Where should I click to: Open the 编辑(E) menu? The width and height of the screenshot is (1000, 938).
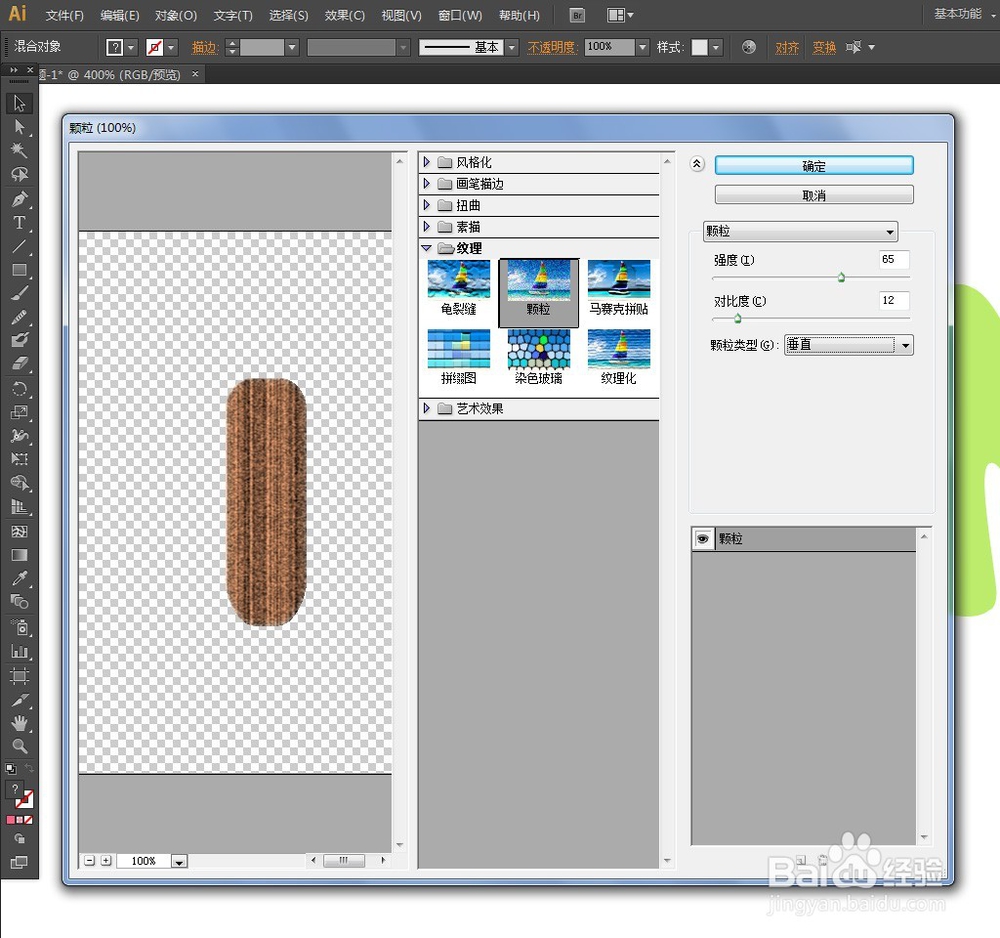click(x=120, y=15)
